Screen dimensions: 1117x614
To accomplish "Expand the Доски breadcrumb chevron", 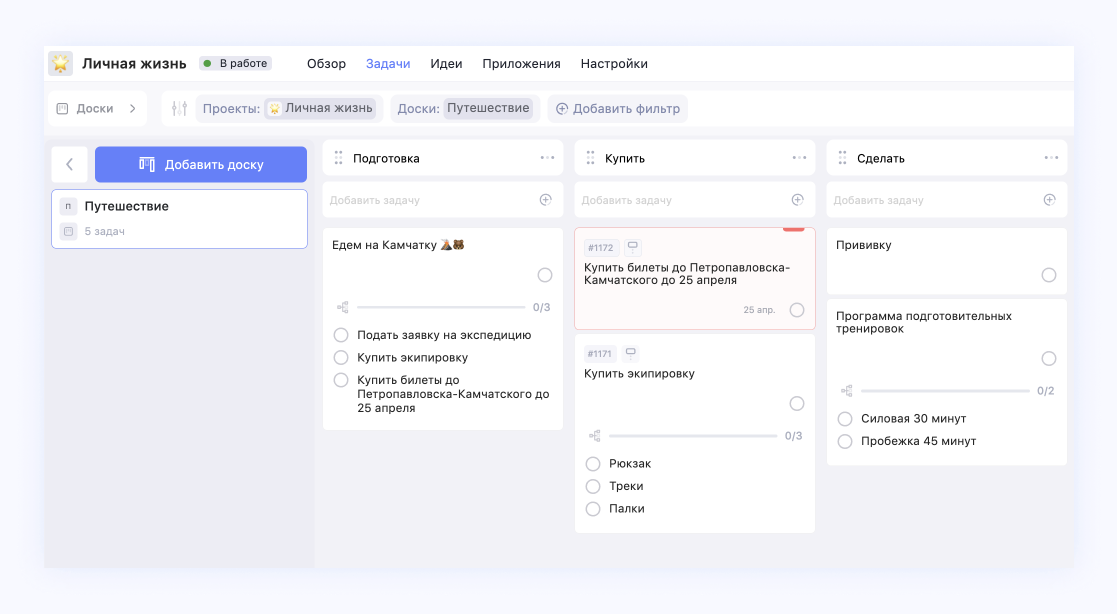I will [133, 109].
